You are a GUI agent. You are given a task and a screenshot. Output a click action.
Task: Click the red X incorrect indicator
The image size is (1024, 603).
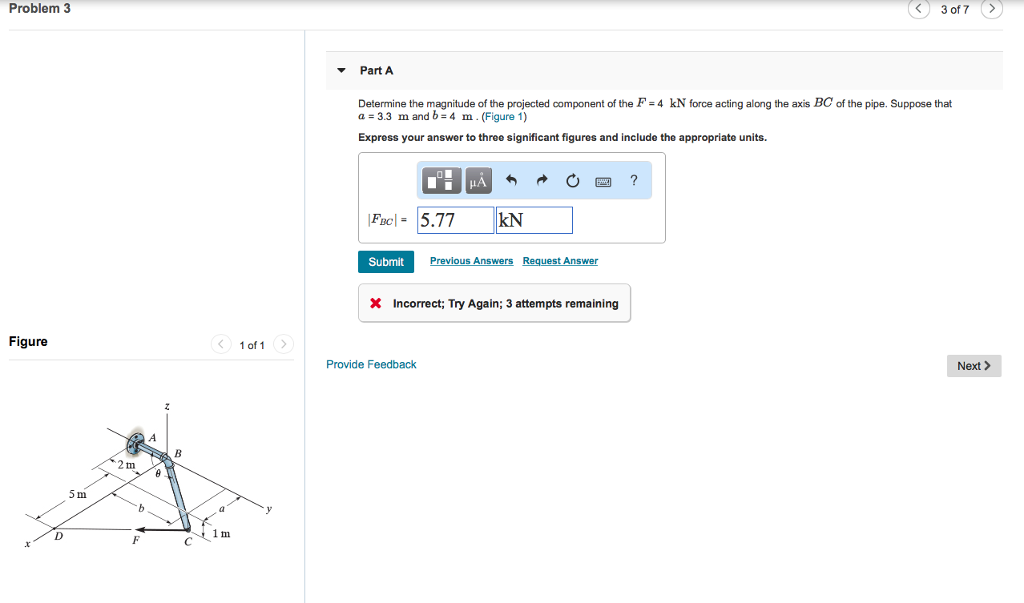373,302
